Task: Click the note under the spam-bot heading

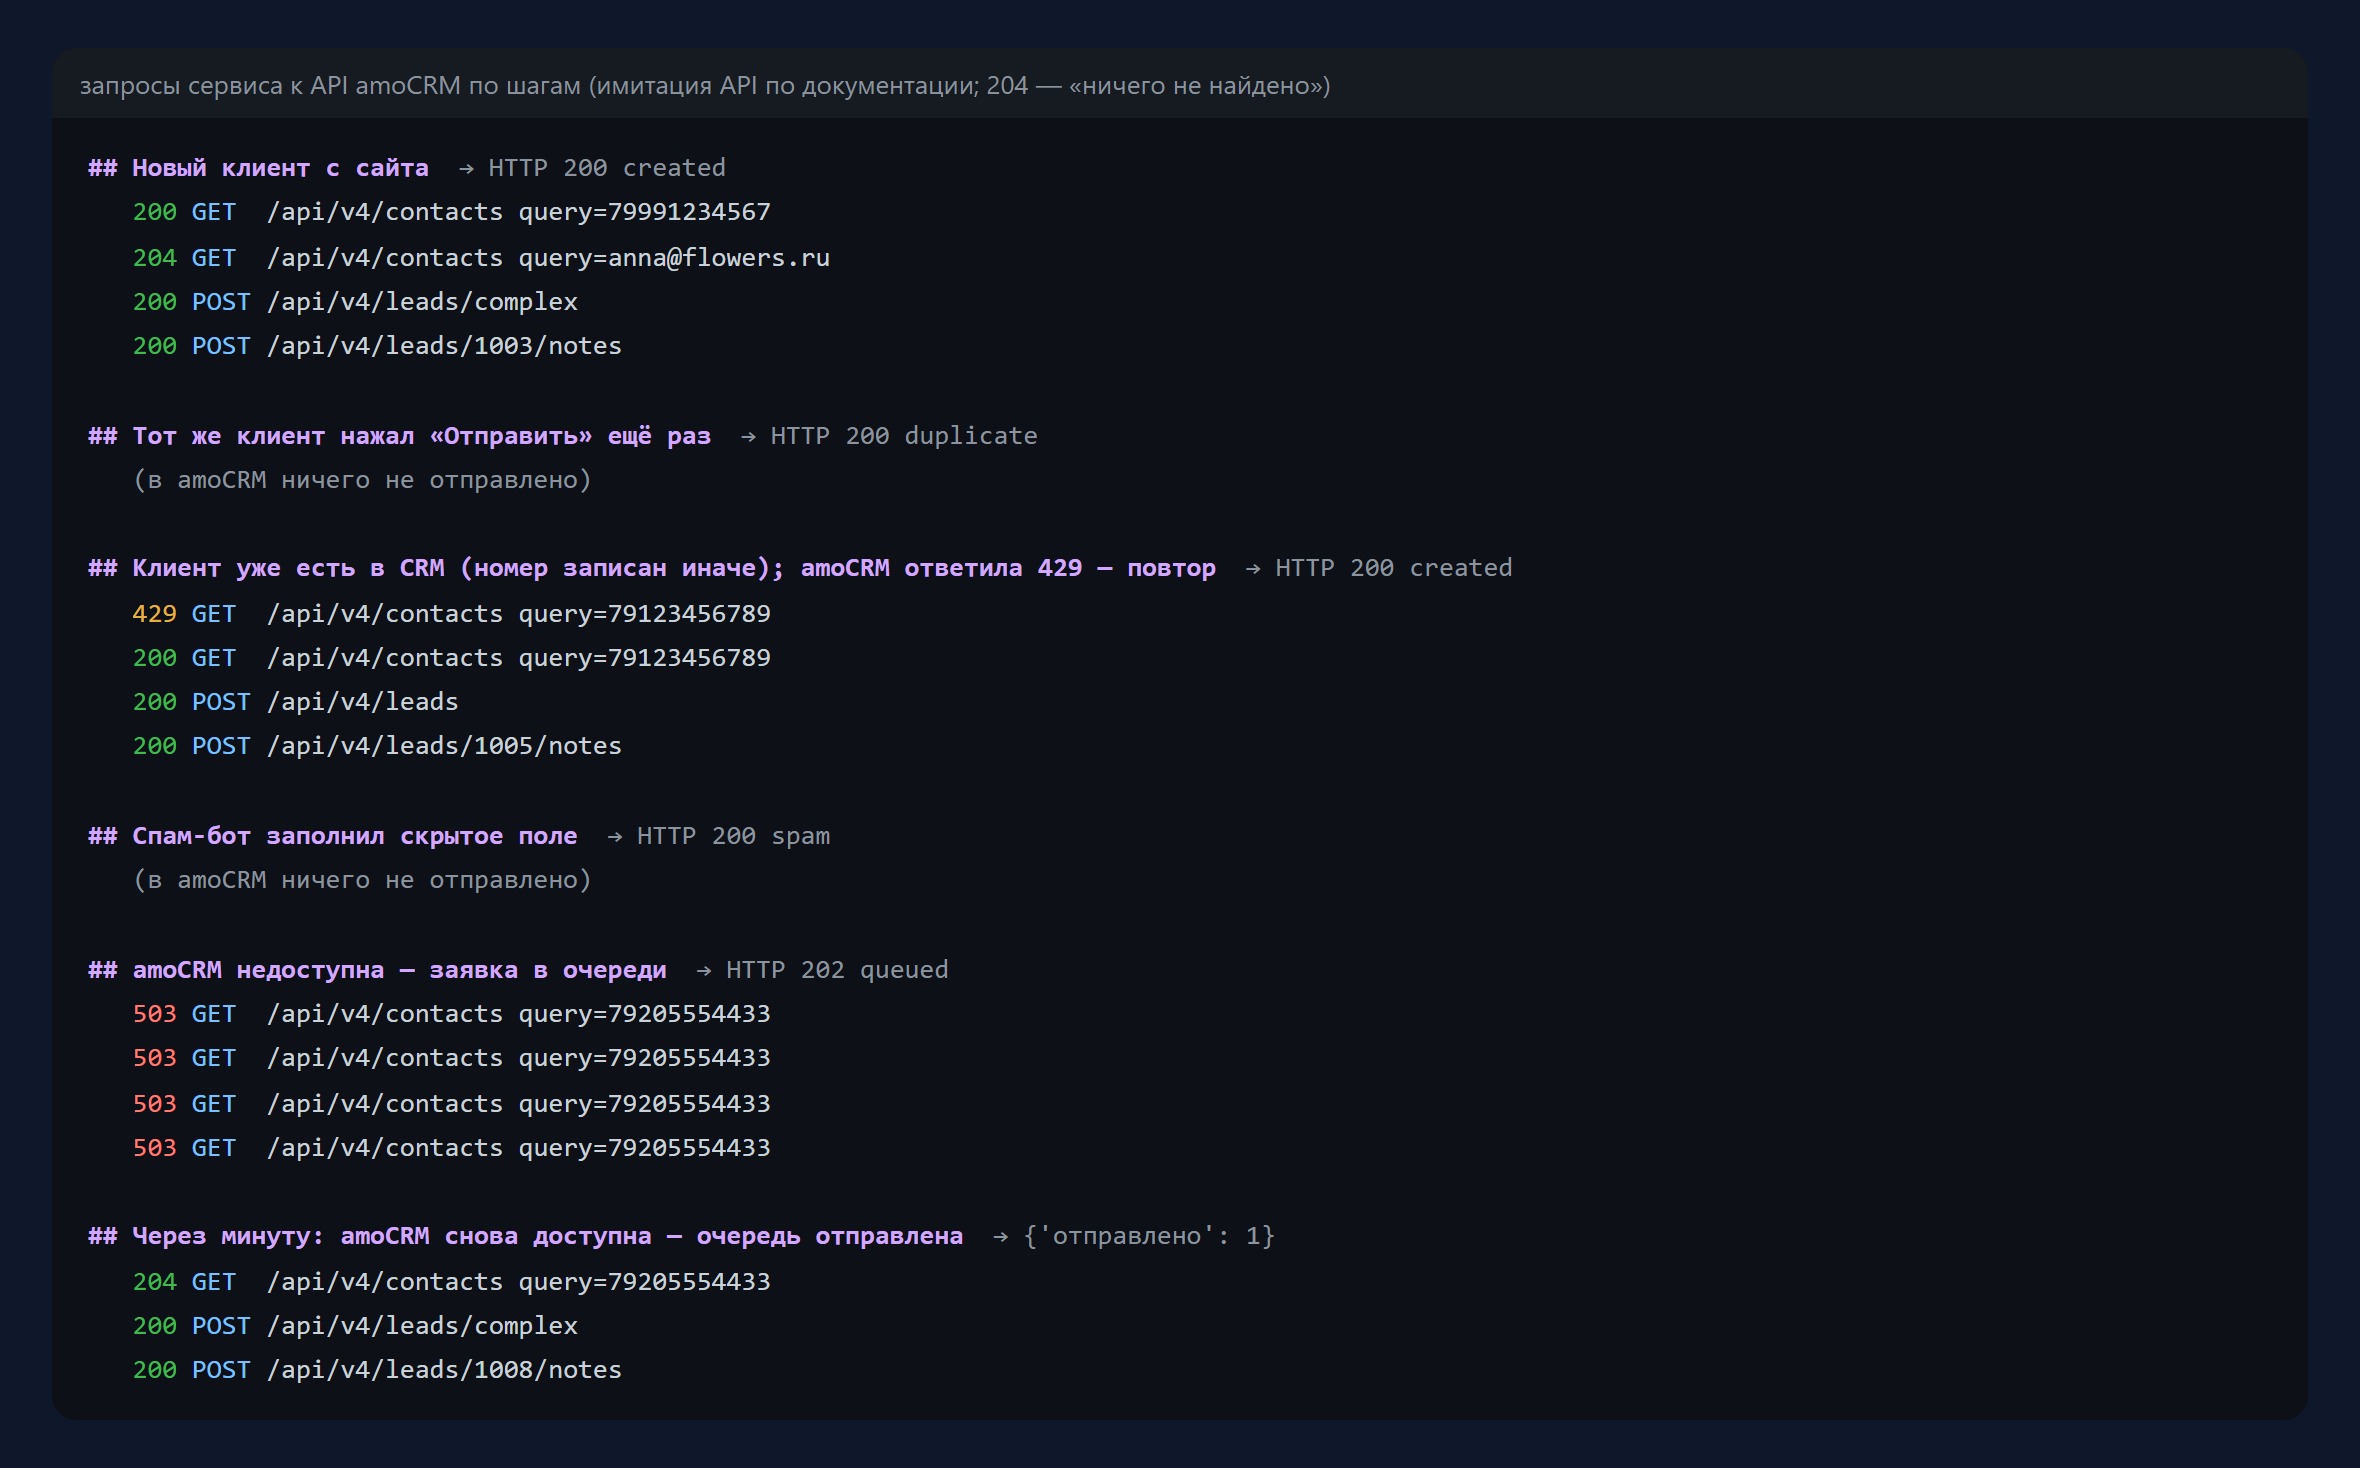Action: click(x=362, y=880)
